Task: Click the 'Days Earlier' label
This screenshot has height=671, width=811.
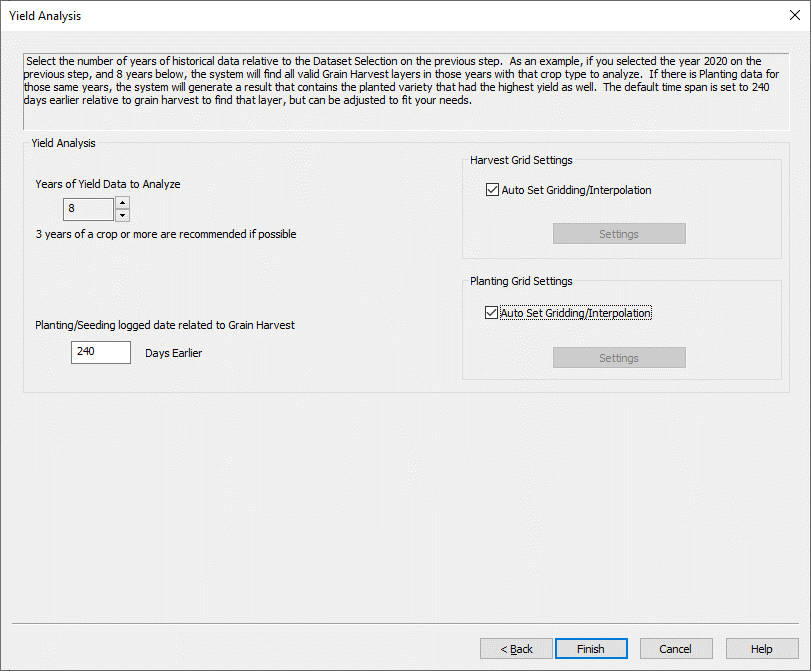Action: click(x=173, y=353)
